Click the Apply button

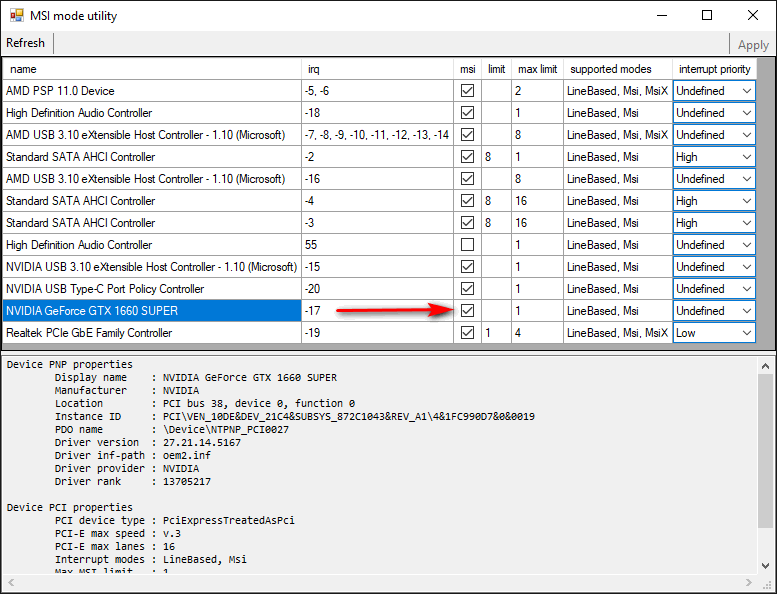click(753, 45)
